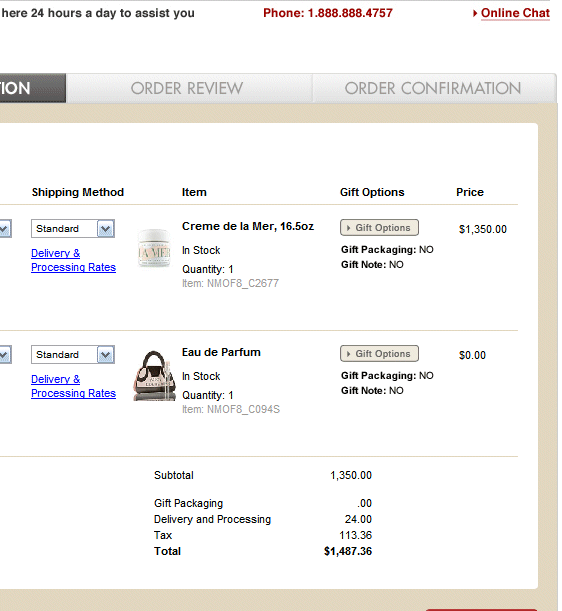Click the Eau de Parfum product thumbnail
This screenshot has width=562, height=611.
154,376
